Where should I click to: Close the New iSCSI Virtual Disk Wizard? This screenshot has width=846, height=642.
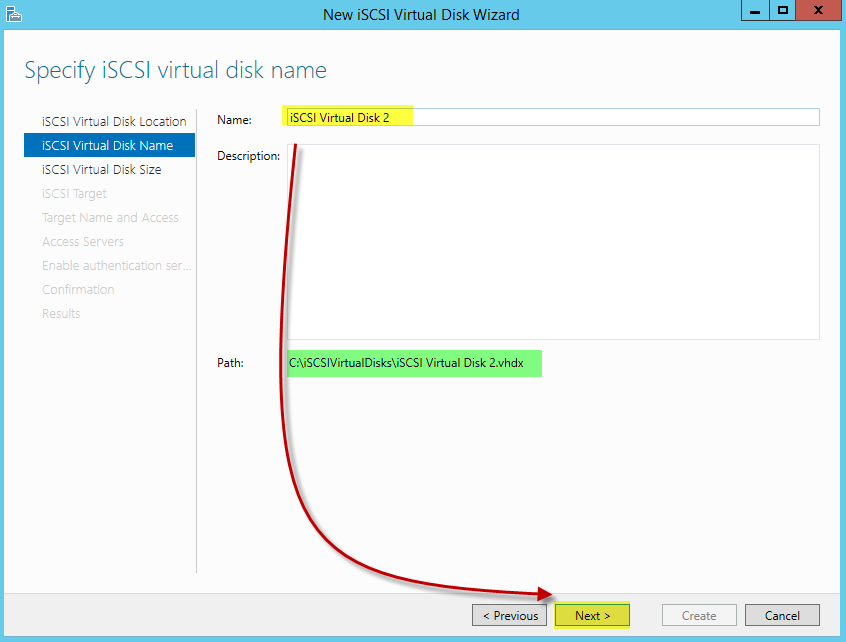[818, 10]
